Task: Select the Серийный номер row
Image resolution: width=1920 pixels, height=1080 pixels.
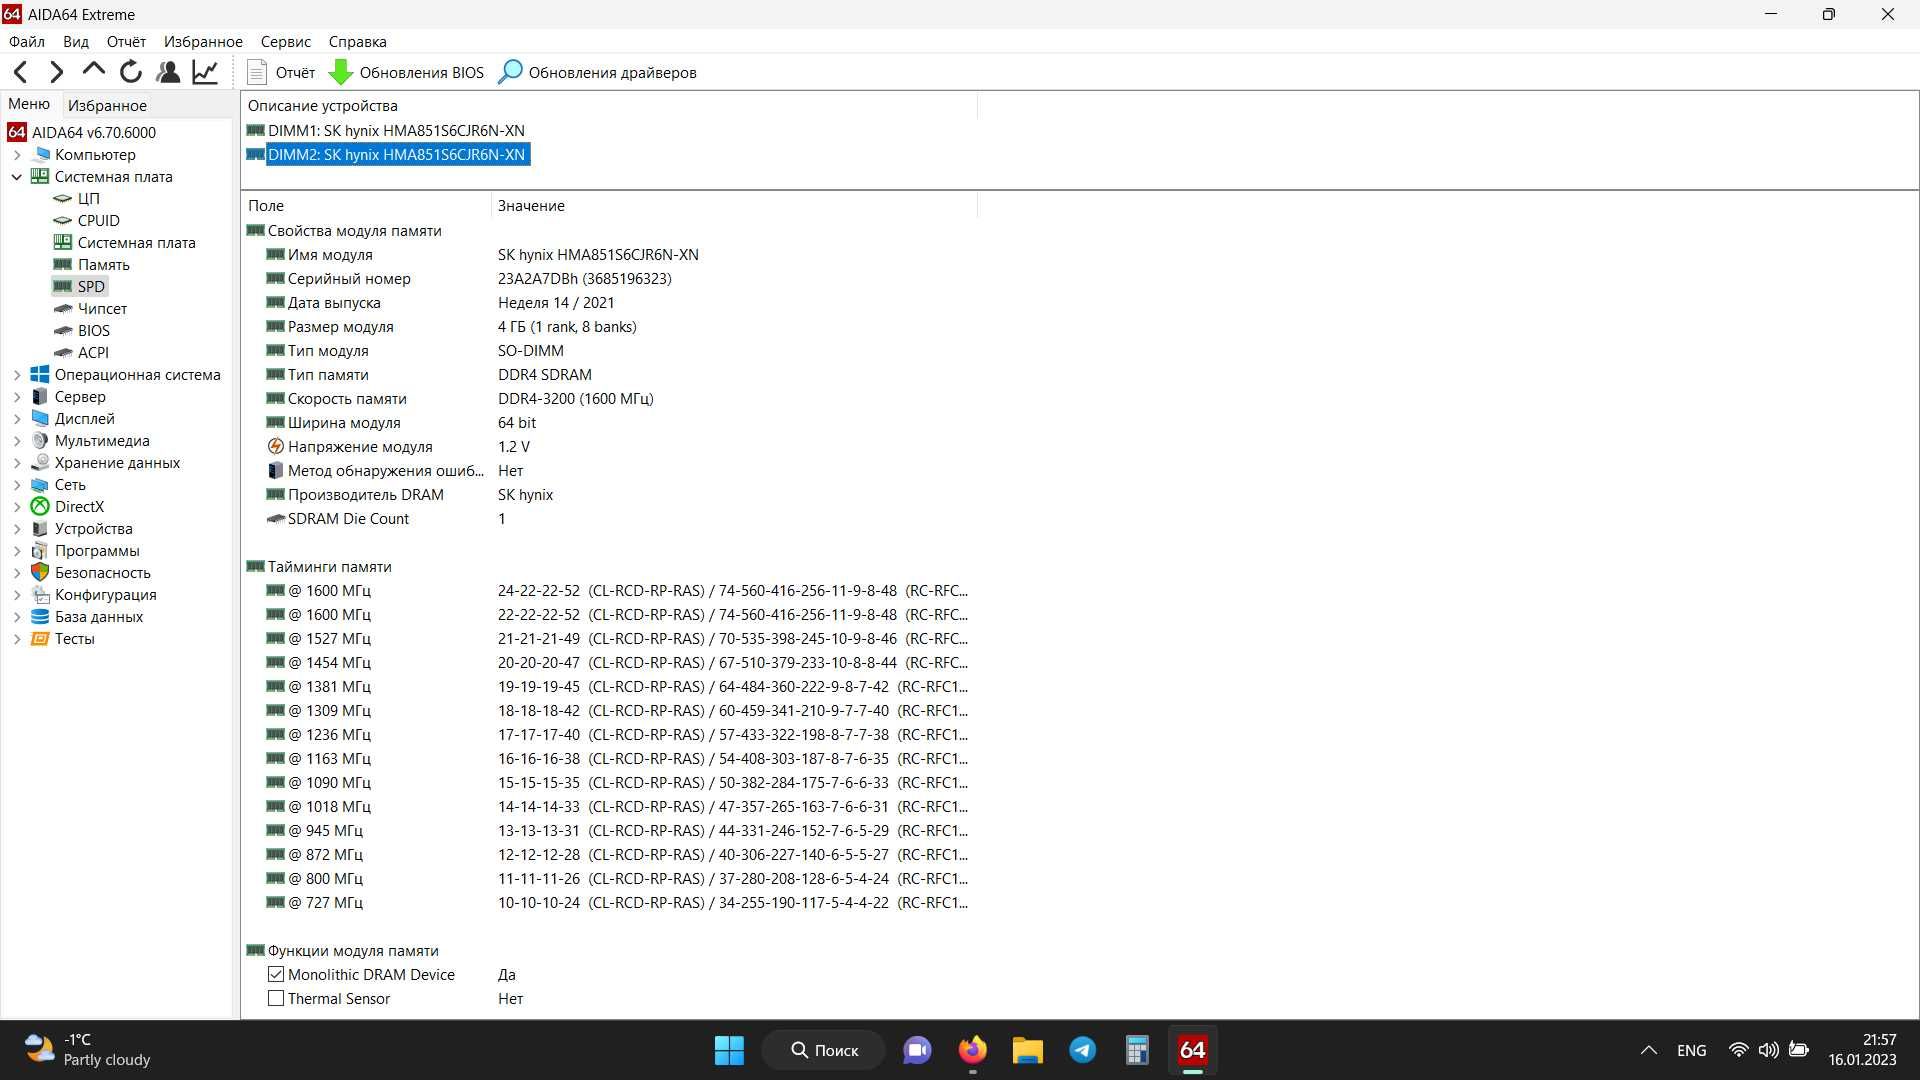Action: tap(608, 279)
